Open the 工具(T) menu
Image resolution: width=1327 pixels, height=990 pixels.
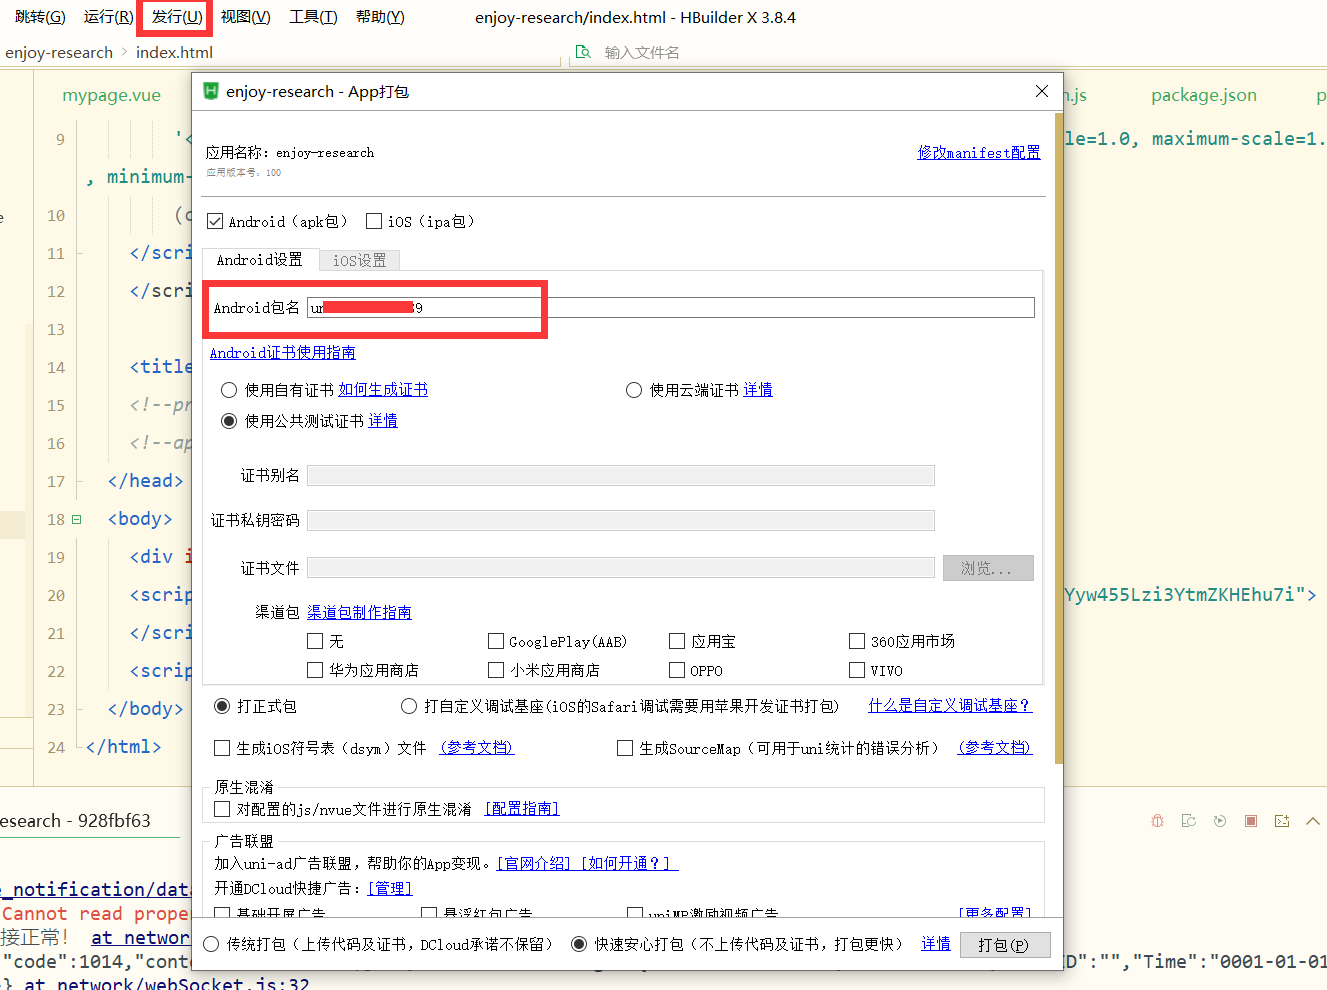click(x=313, y=17)
